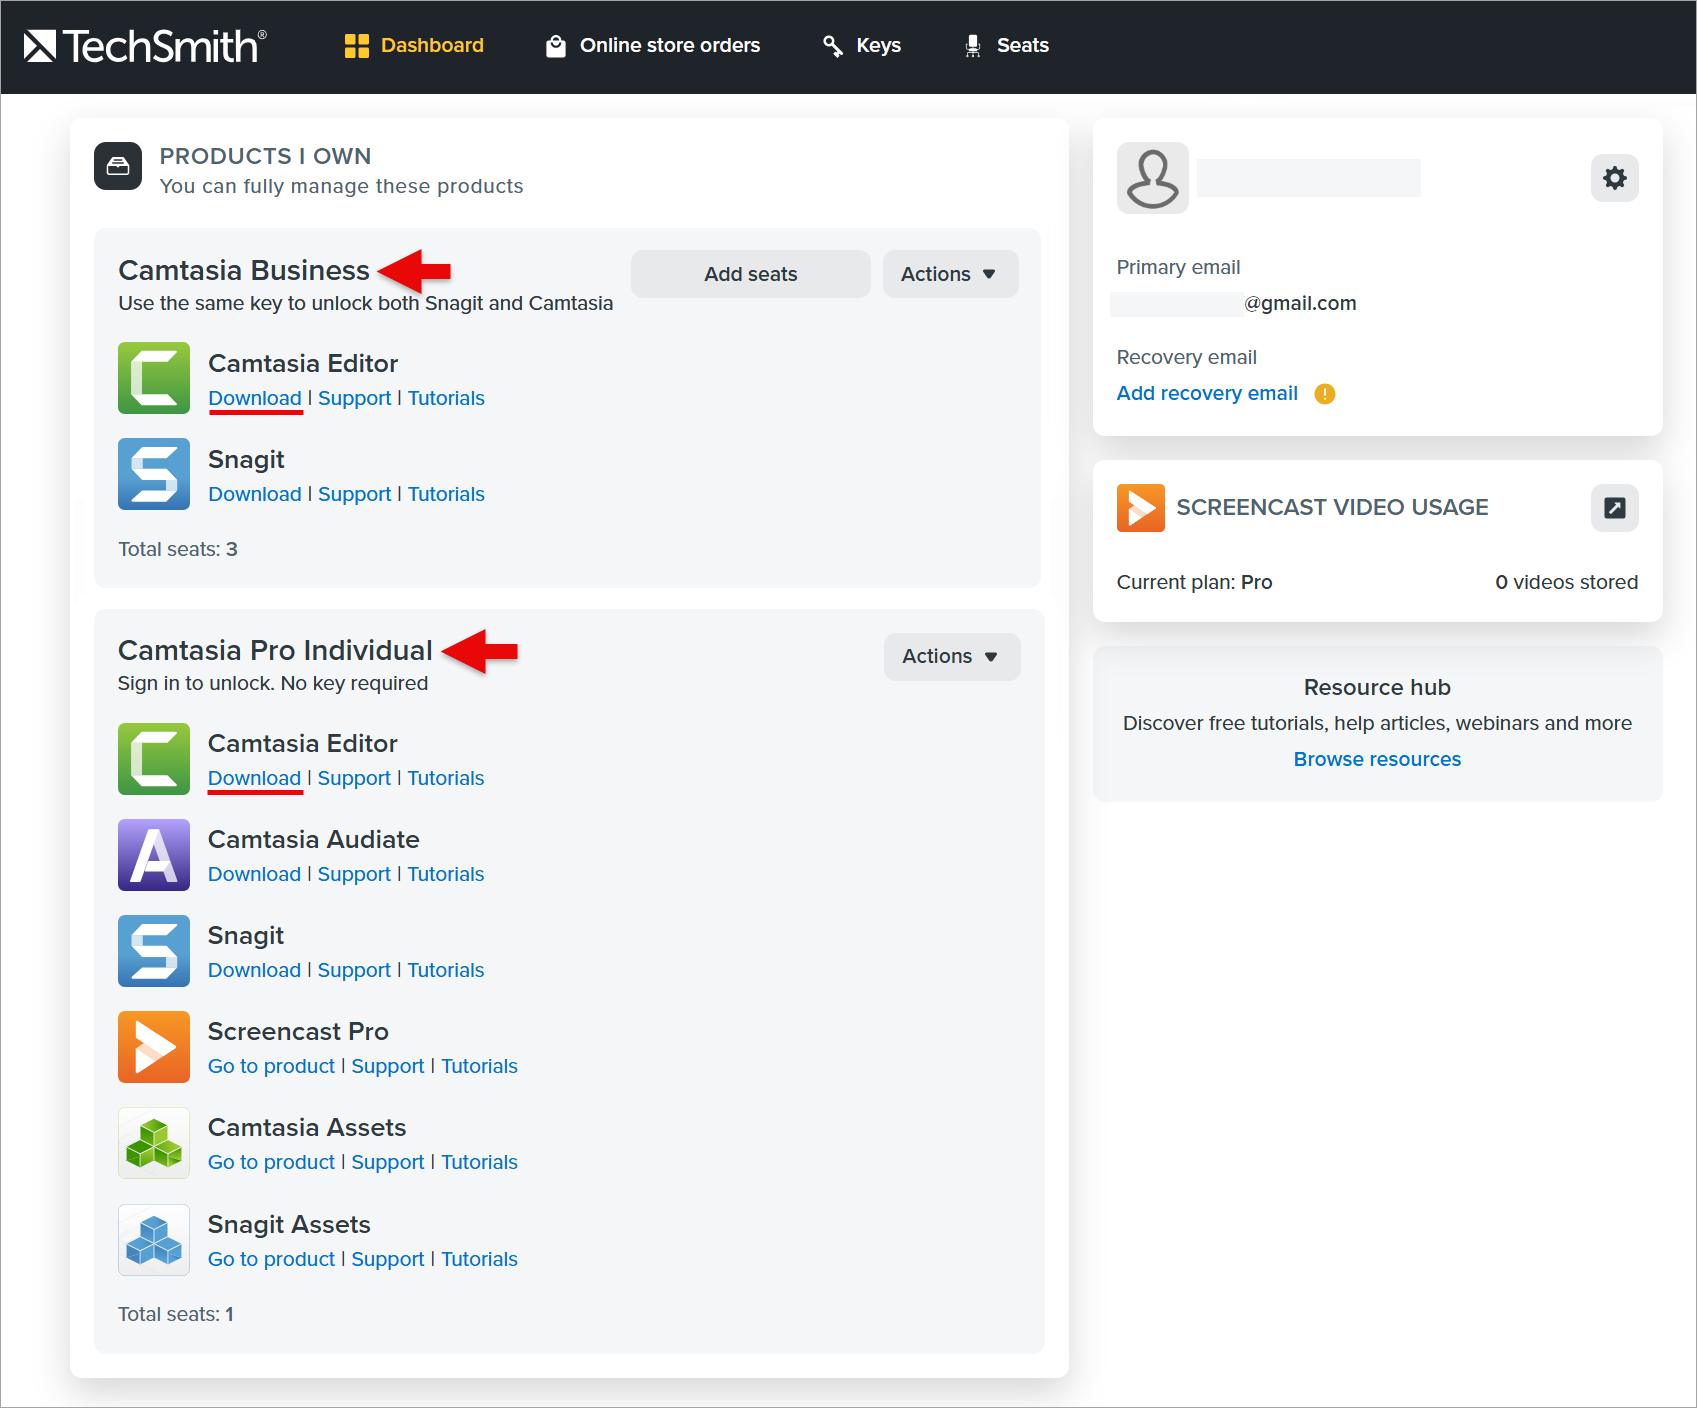The width and height of the screenshot is (1697, 1408).
Task: Download Snagit under Camtasia Business
Action: coord(255,495)
